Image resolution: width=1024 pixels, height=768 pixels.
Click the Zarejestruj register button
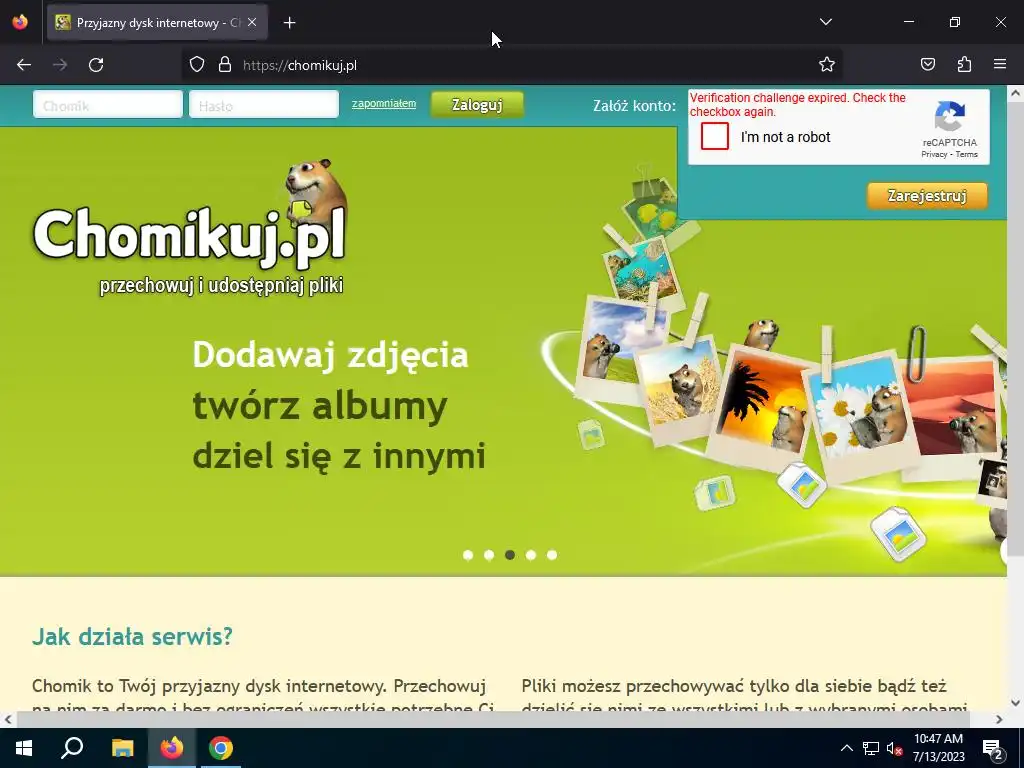927,196
